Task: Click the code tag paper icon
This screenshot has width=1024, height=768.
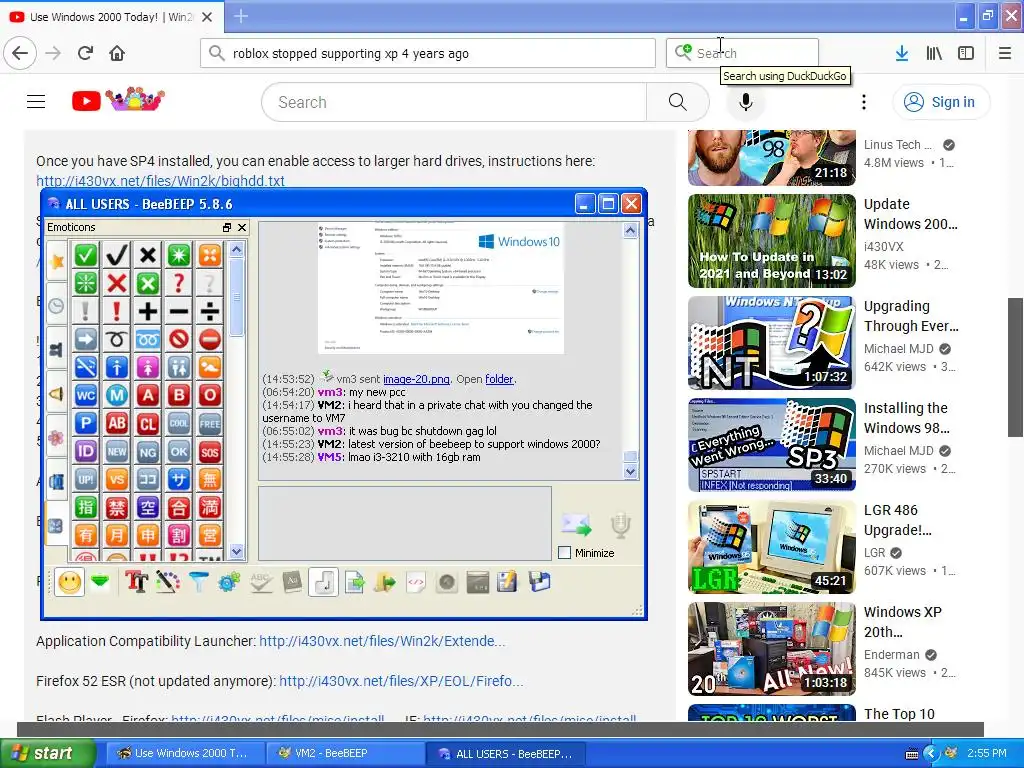Action: click(416, 581)
